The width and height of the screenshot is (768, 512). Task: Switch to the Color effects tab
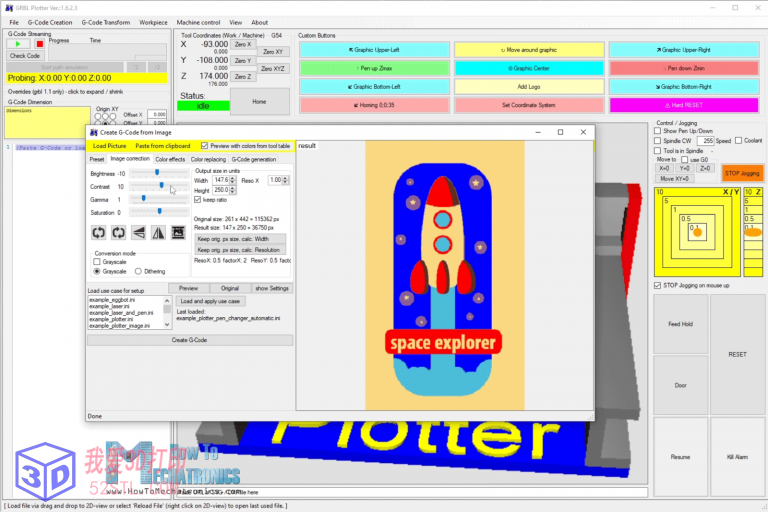(x=170, y=159)
